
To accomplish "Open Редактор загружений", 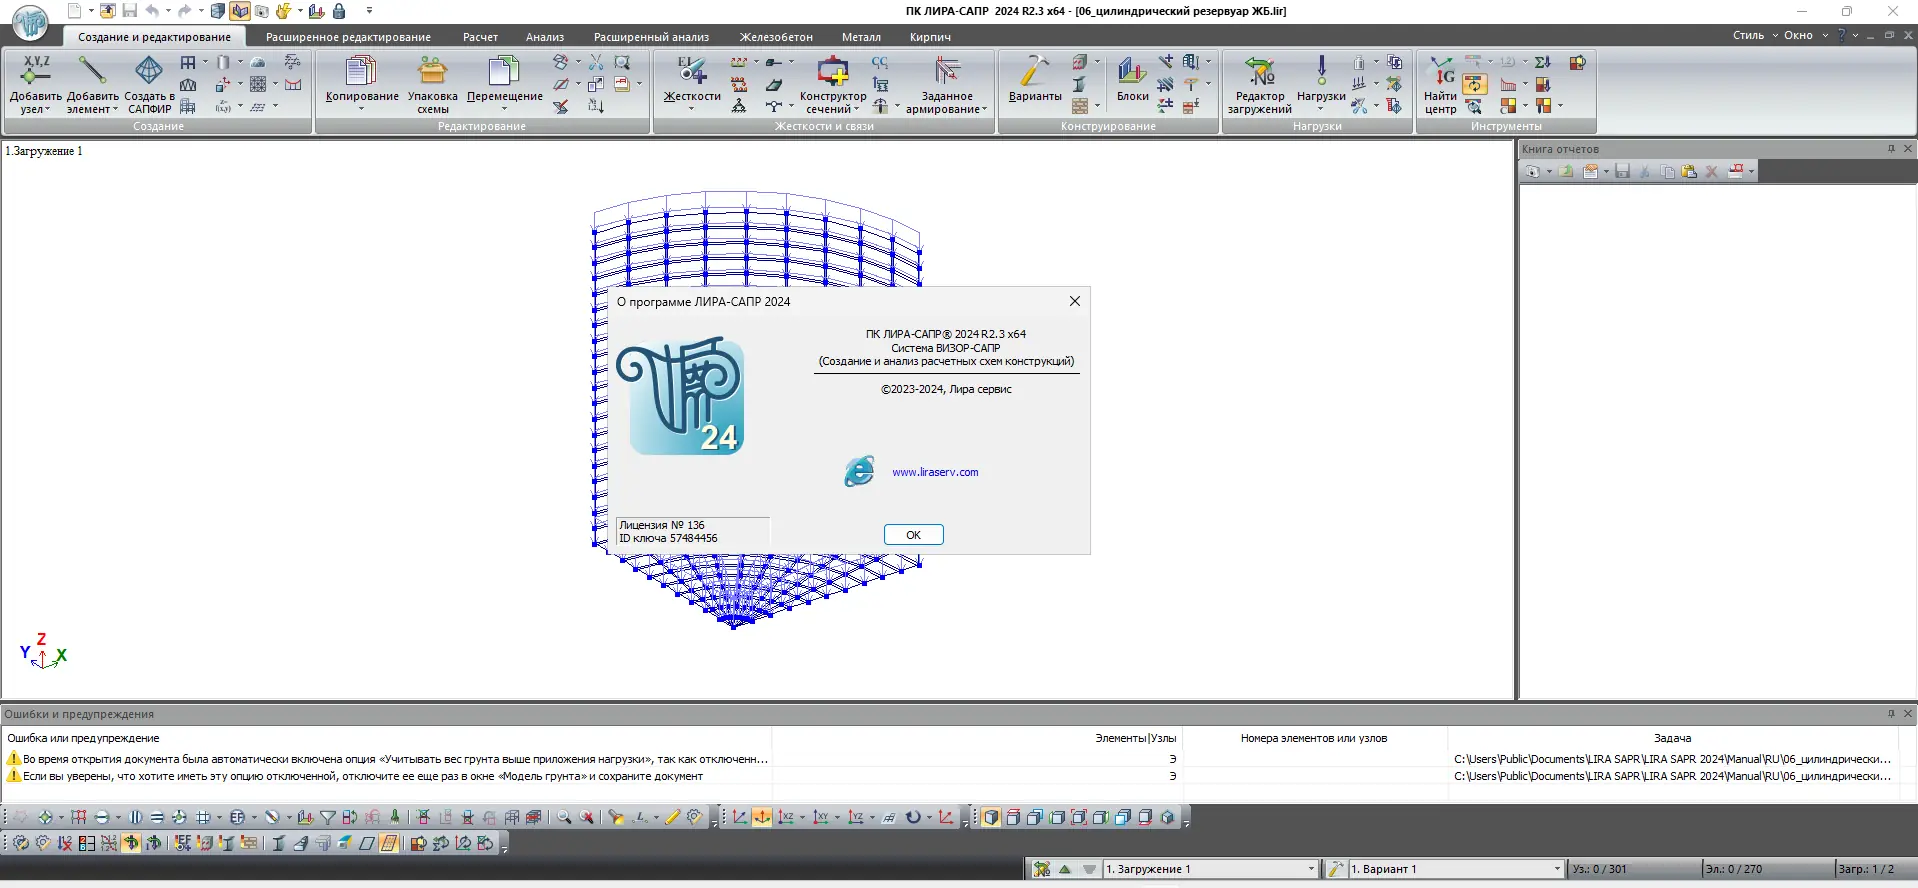I will coord(1260,84).
